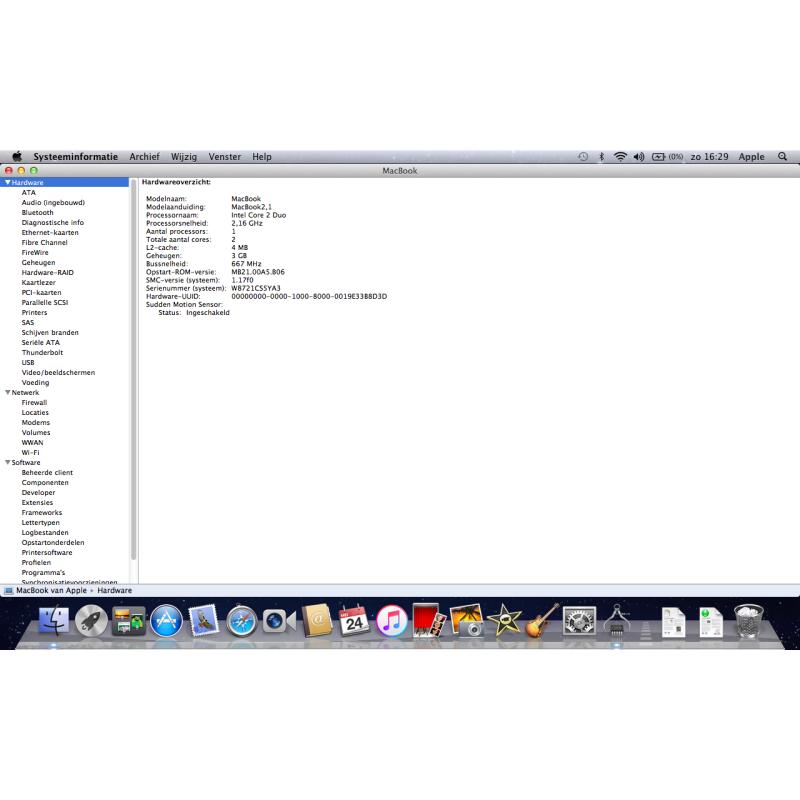Select Voeding item
The image size is (800, 800).
coord(35,383)
